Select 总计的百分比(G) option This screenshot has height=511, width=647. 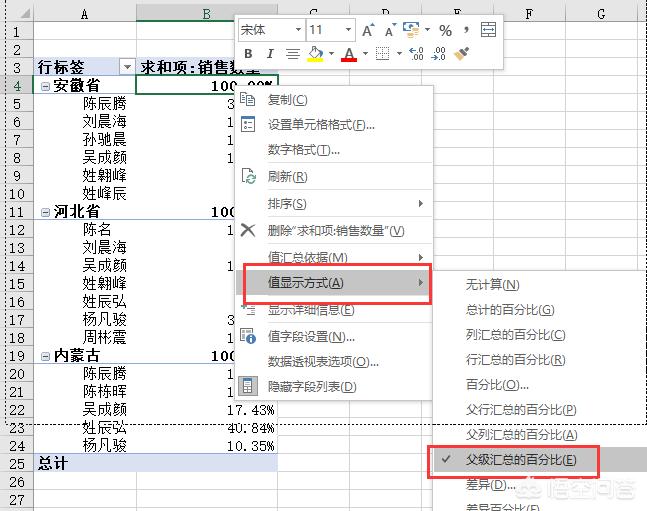pos(538,310)
